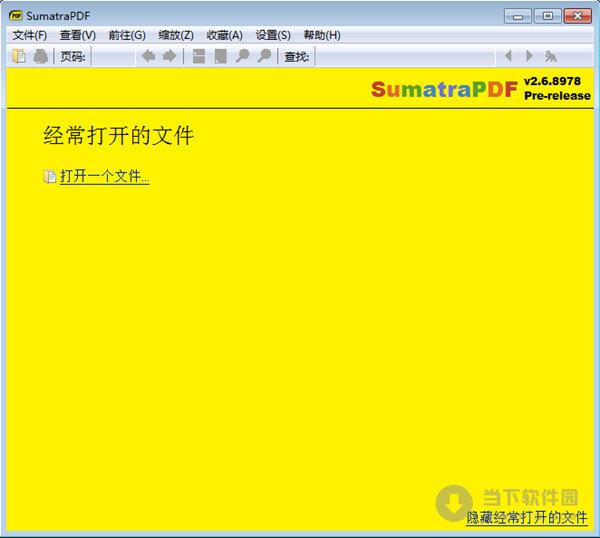Open the 查看(V) menu
Image resolution: width=600 pixels, height=538 pixels.
78,36
